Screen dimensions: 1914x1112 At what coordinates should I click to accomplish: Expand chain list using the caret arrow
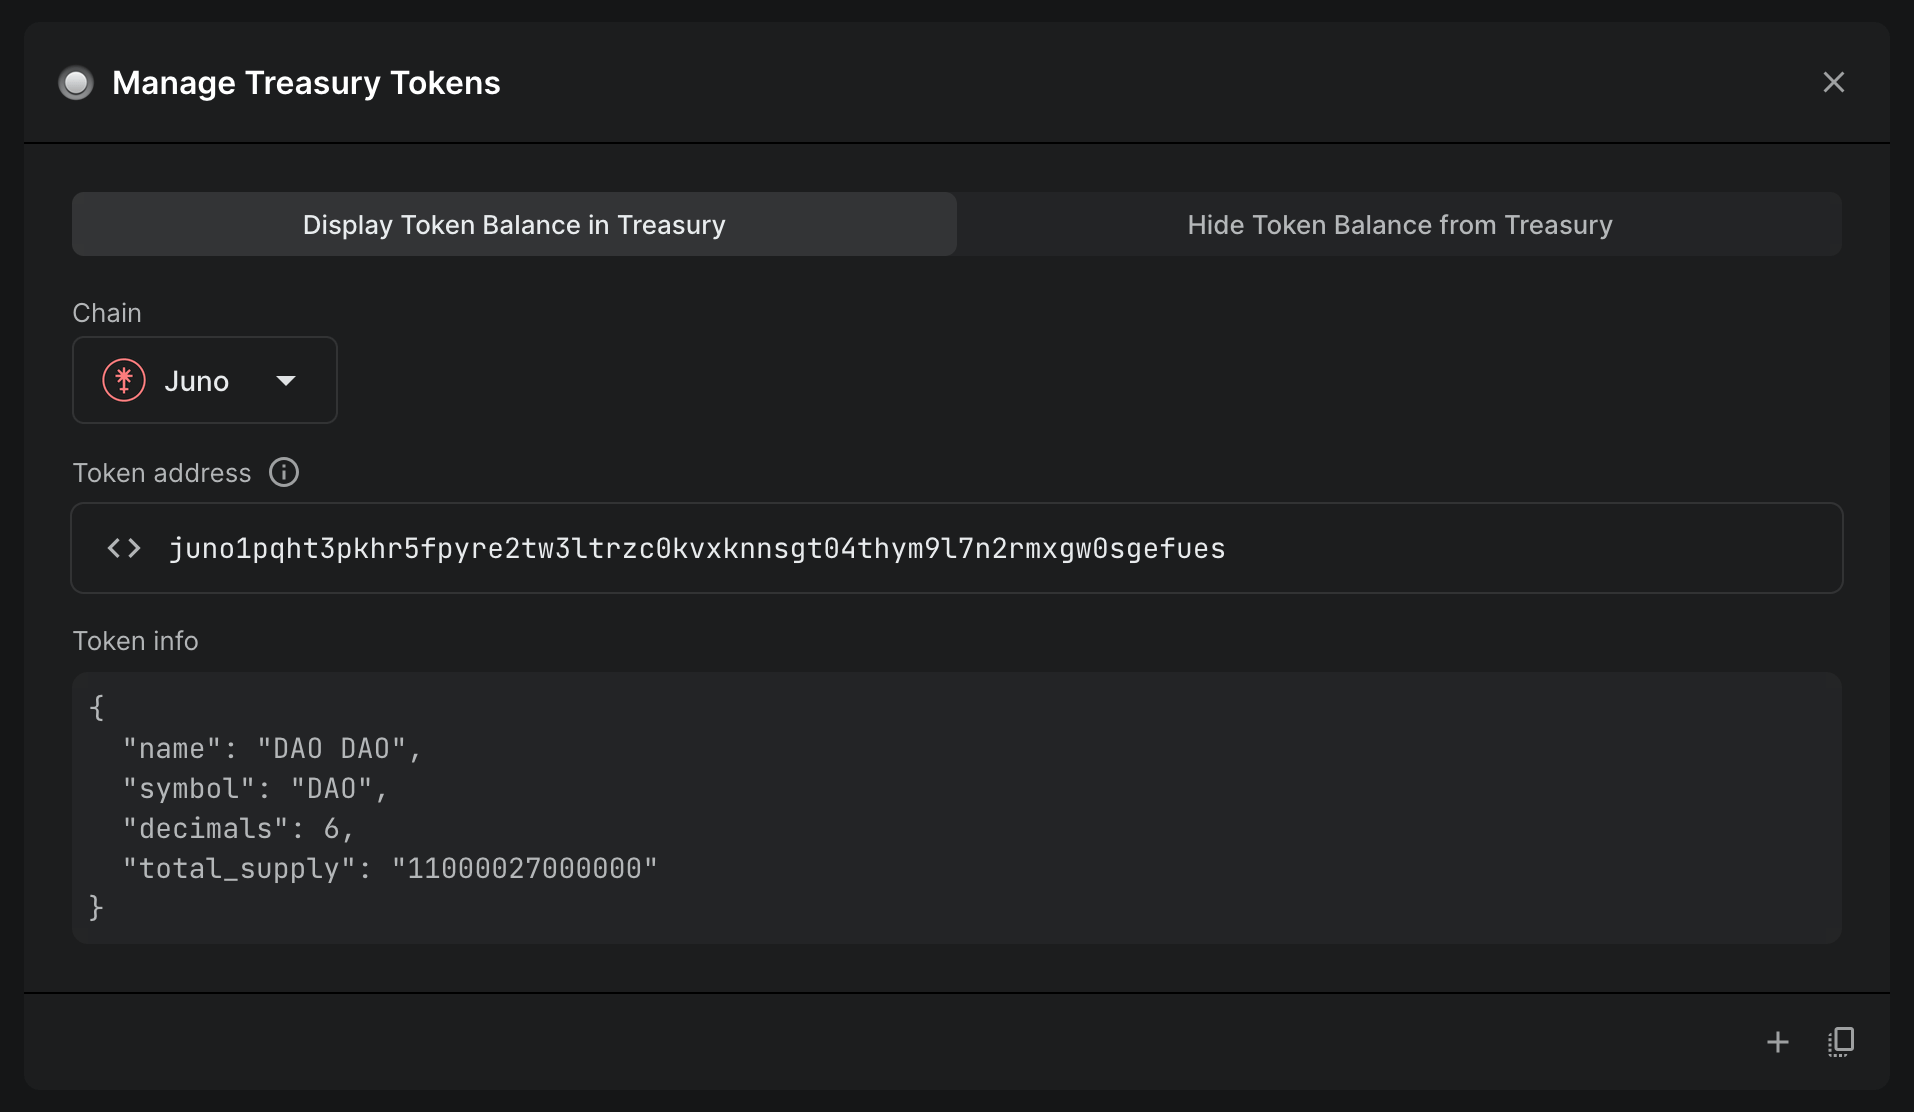coord(286,381)
